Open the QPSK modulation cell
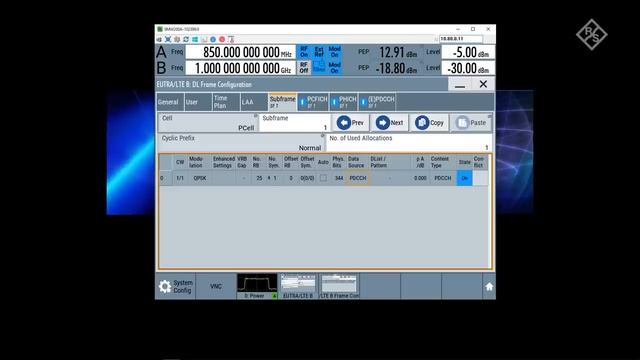Image resolution: width=640 pixels, height=360 pixels. [x=200, y=178]
